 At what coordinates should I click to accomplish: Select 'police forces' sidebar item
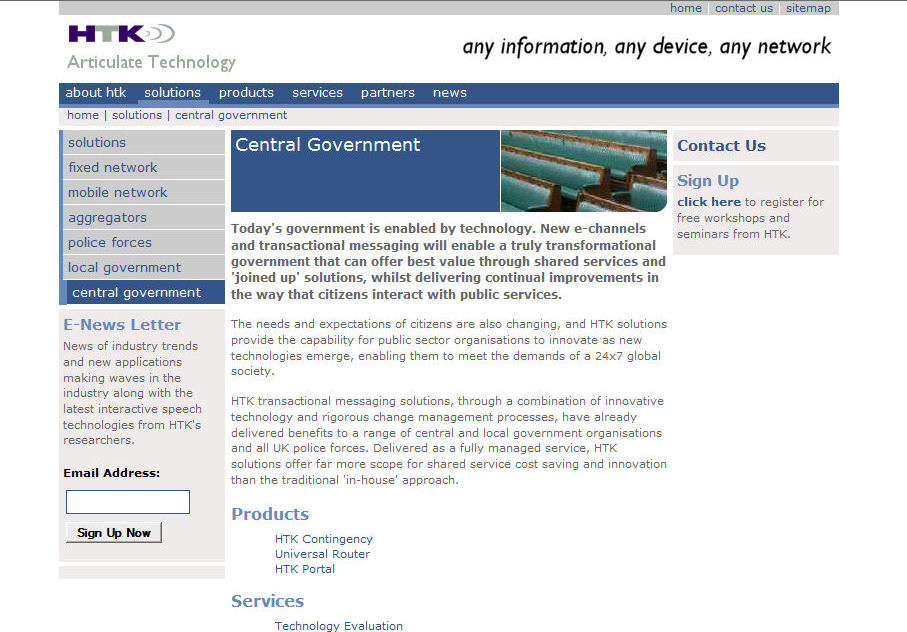110,243
